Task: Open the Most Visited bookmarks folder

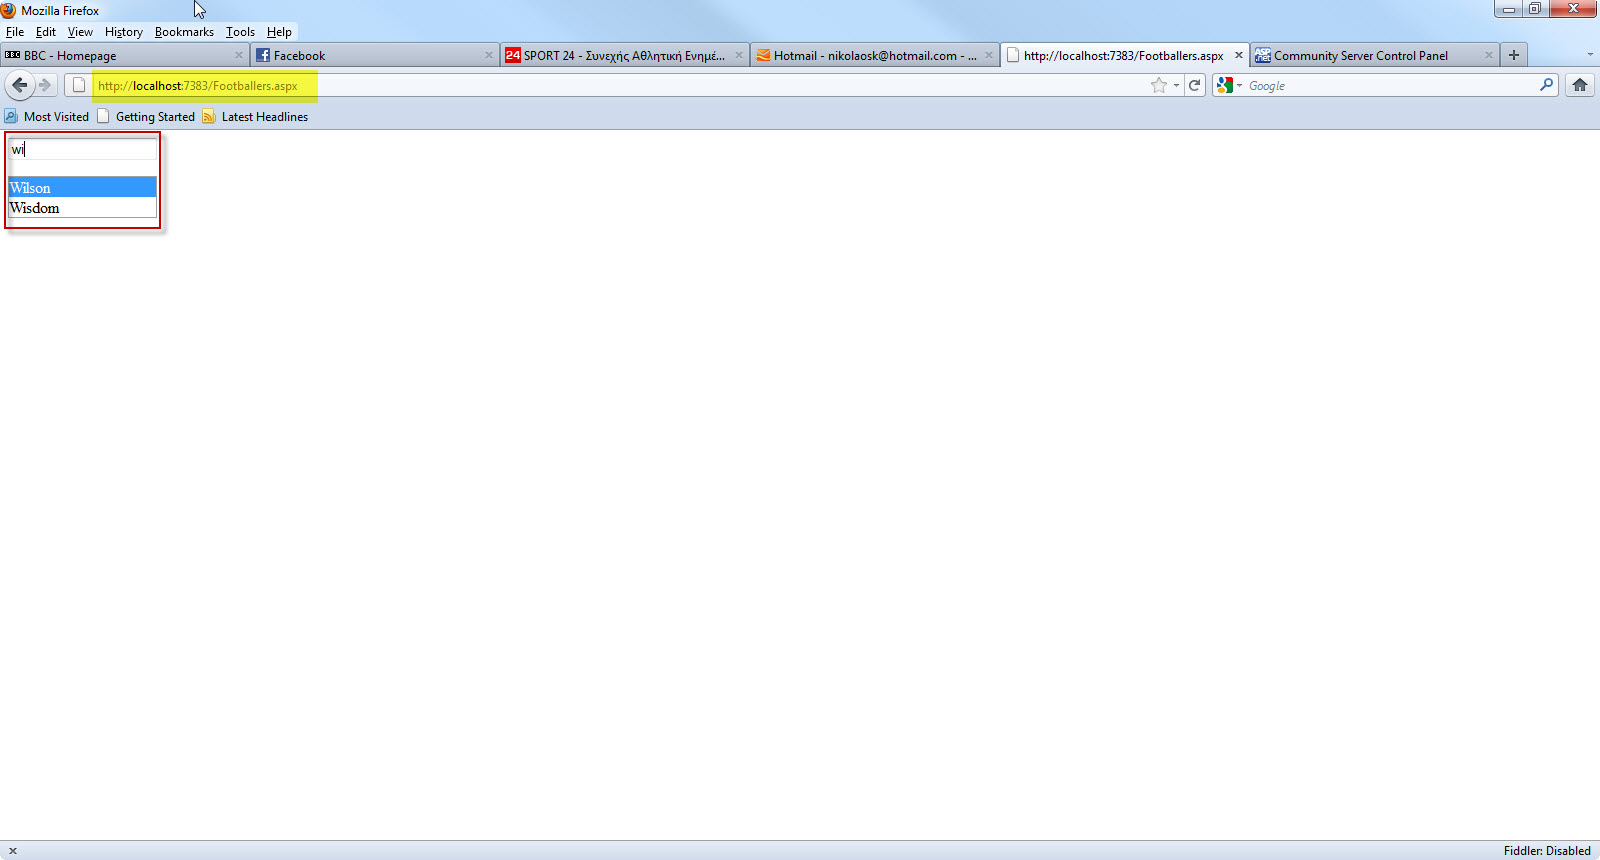Action: (x=47, y=116)
